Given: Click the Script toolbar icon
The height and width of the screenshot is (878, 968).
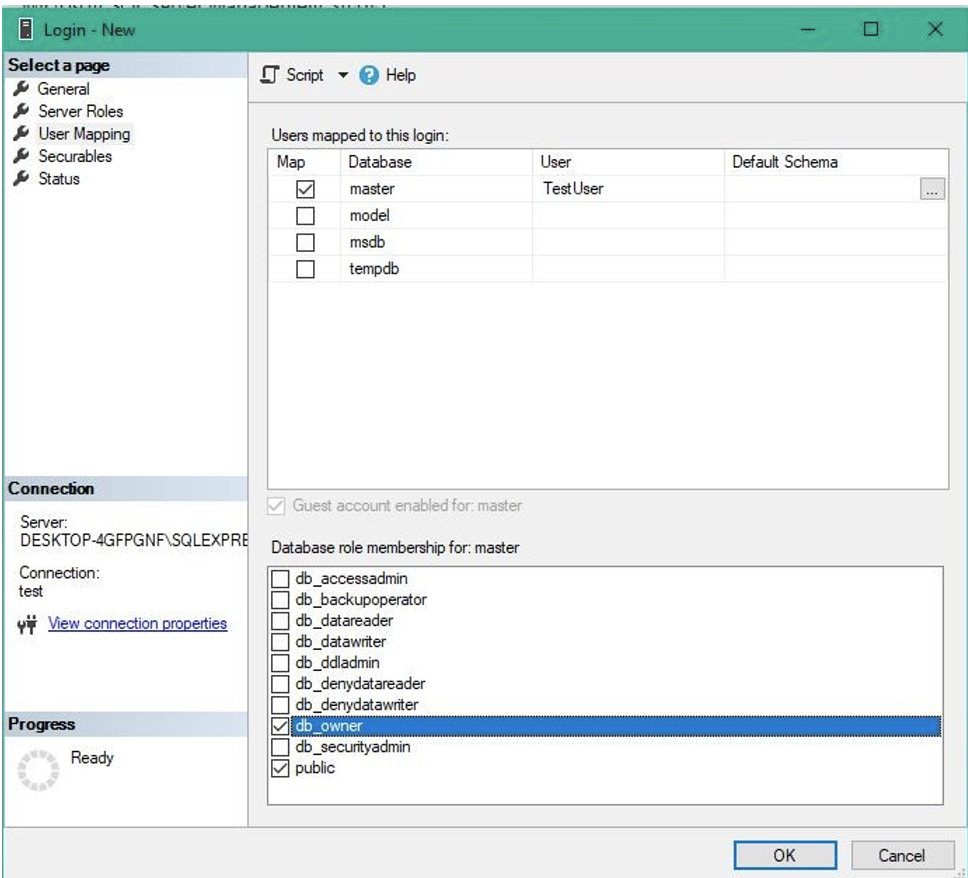Looking at the screenshot, I should point(270,75).
